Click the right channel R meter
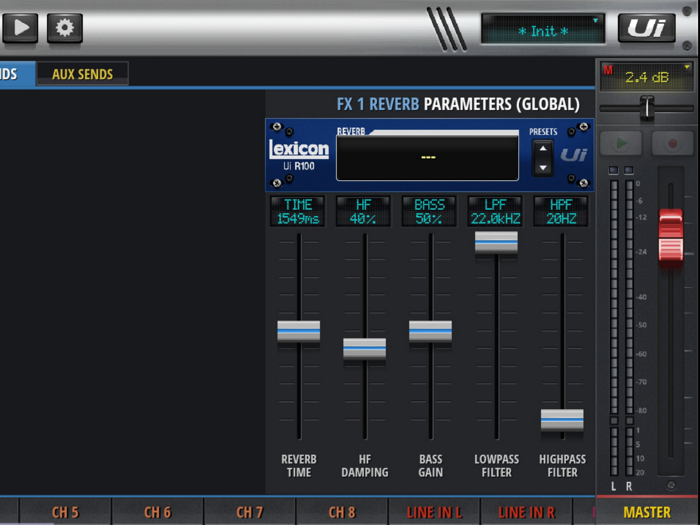Viewport: 700px width, 525px height. pos(629,328)
